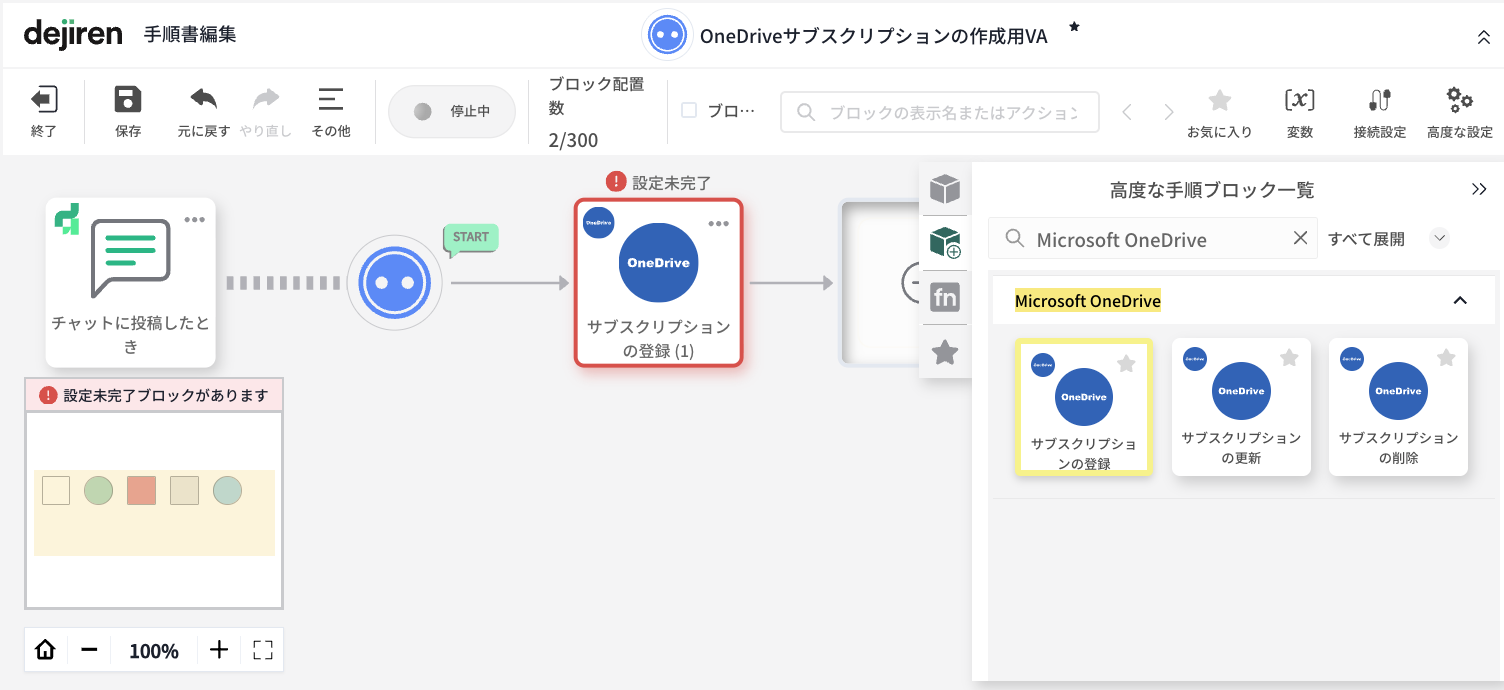The width and height of the screenshot is (1504, 690).
Task: Open 接続設定 connection settings
Action: point(1380,112)
